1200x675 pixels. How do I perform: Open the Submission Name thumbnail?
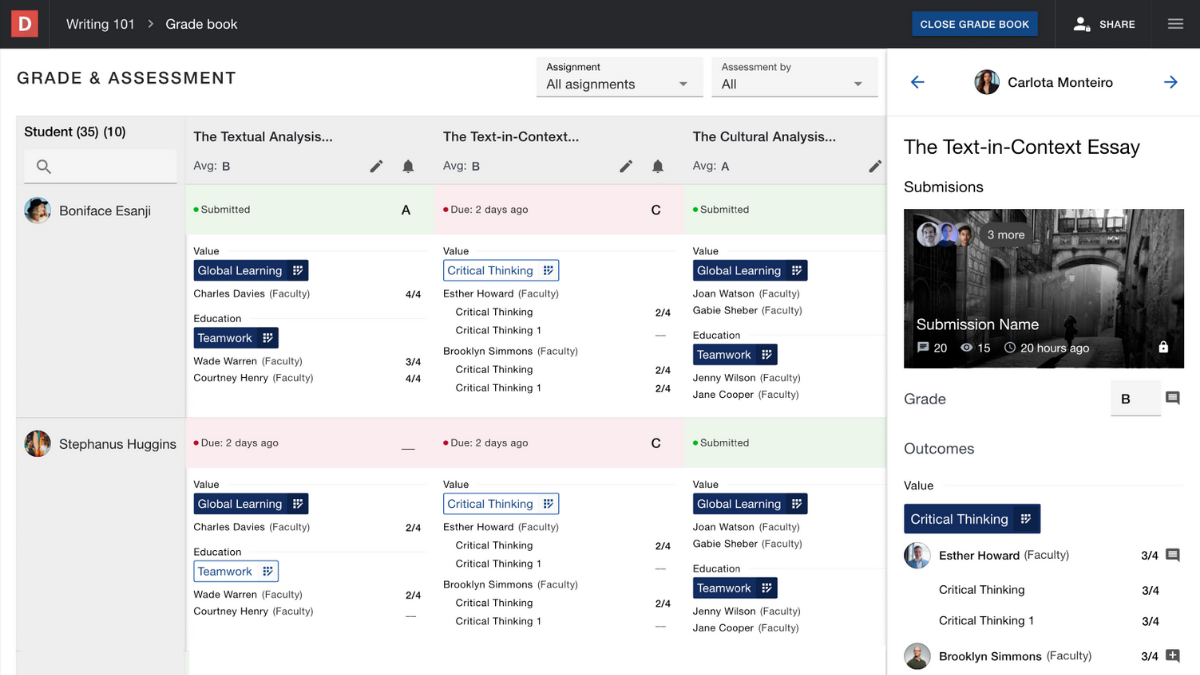click(x=1043, y=288)
